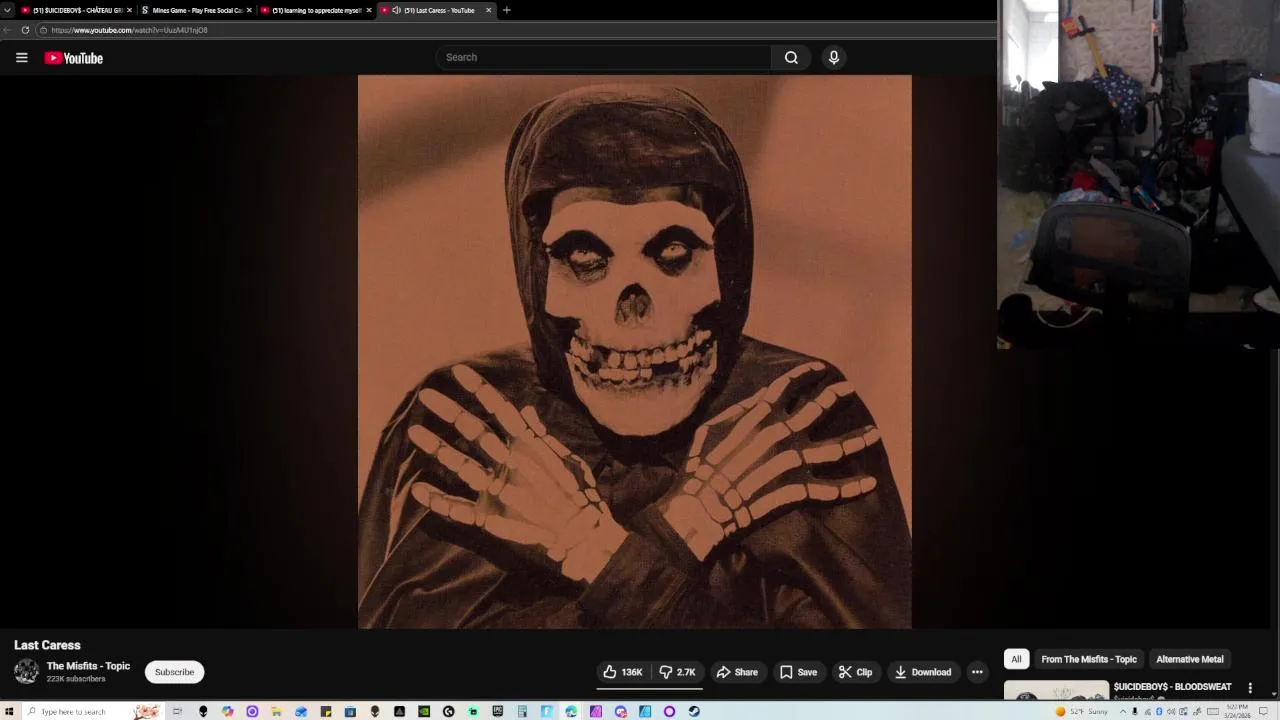Close the Last Caress - YouTube tab
The image size is (1280, 720).
pos(488,10)
